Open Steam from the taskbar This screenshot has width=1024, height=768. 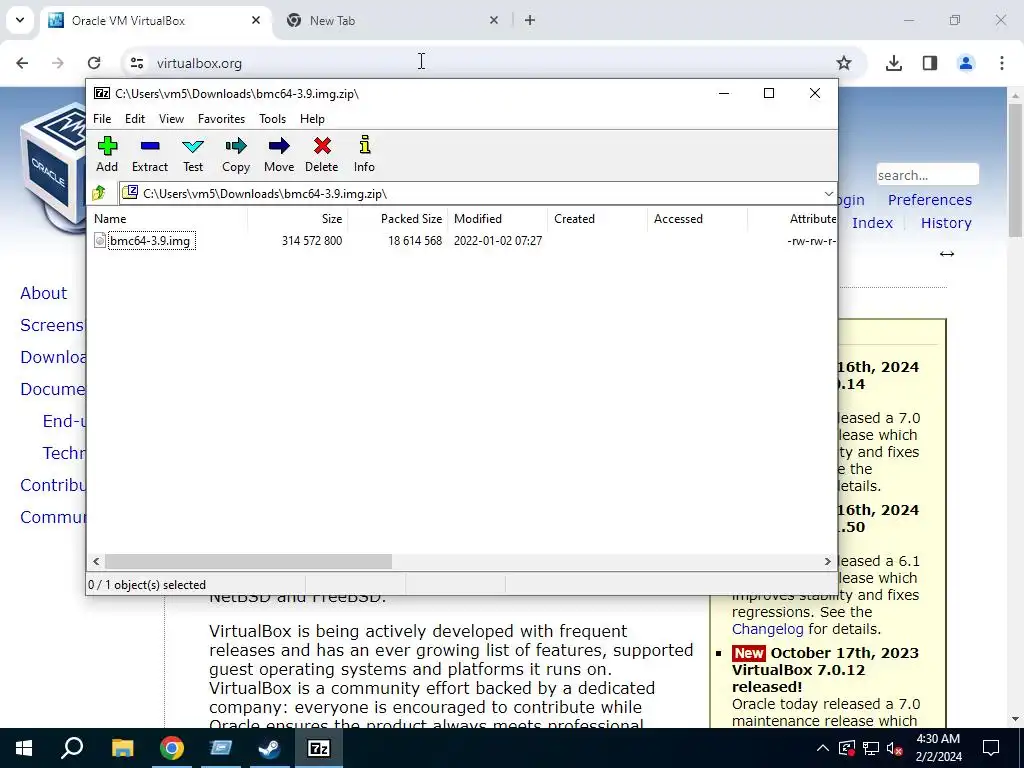tap(269, 748)
